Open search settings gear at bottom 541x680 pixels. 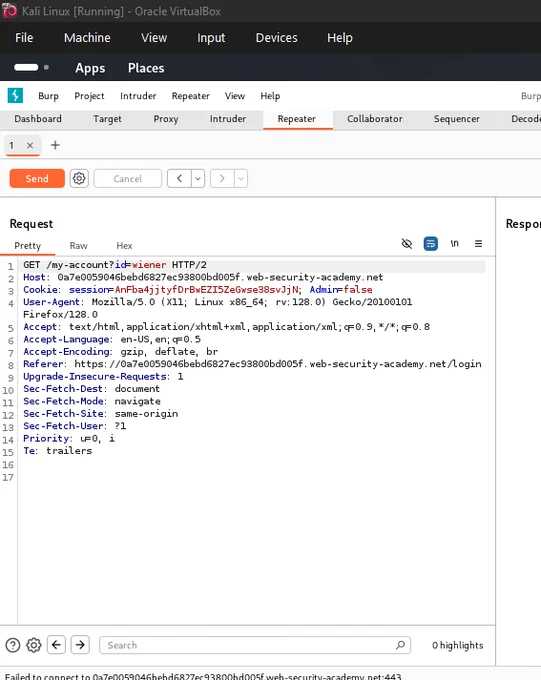click(x=33, y=645)
